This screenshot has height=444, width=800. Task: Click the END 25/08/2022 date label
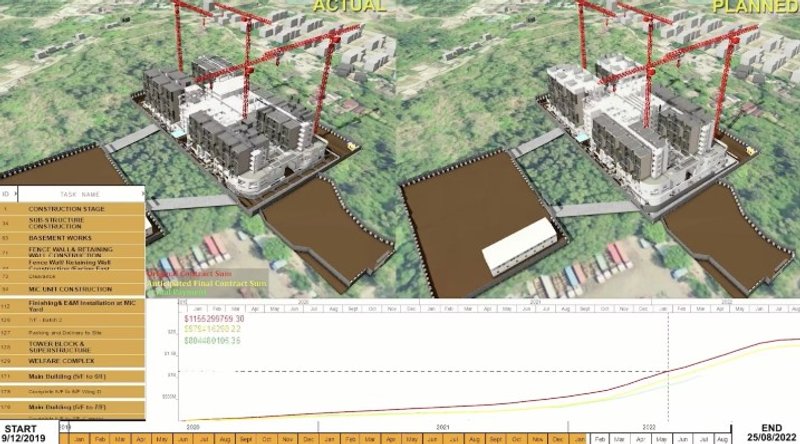click(771, 433)
